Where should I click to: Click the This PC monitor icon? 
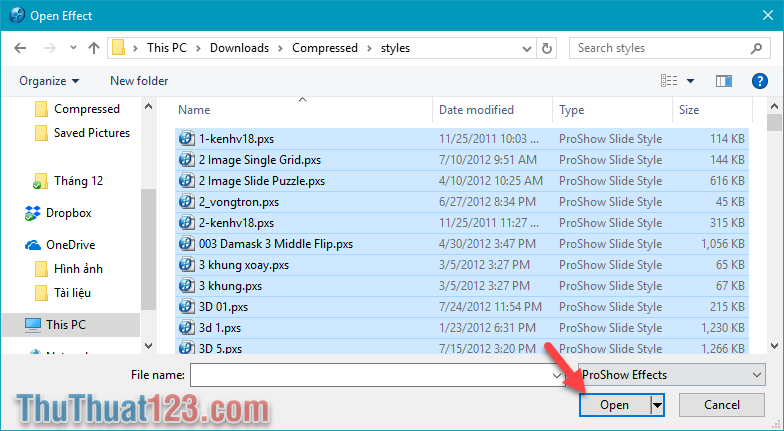[x=33, y=325]
